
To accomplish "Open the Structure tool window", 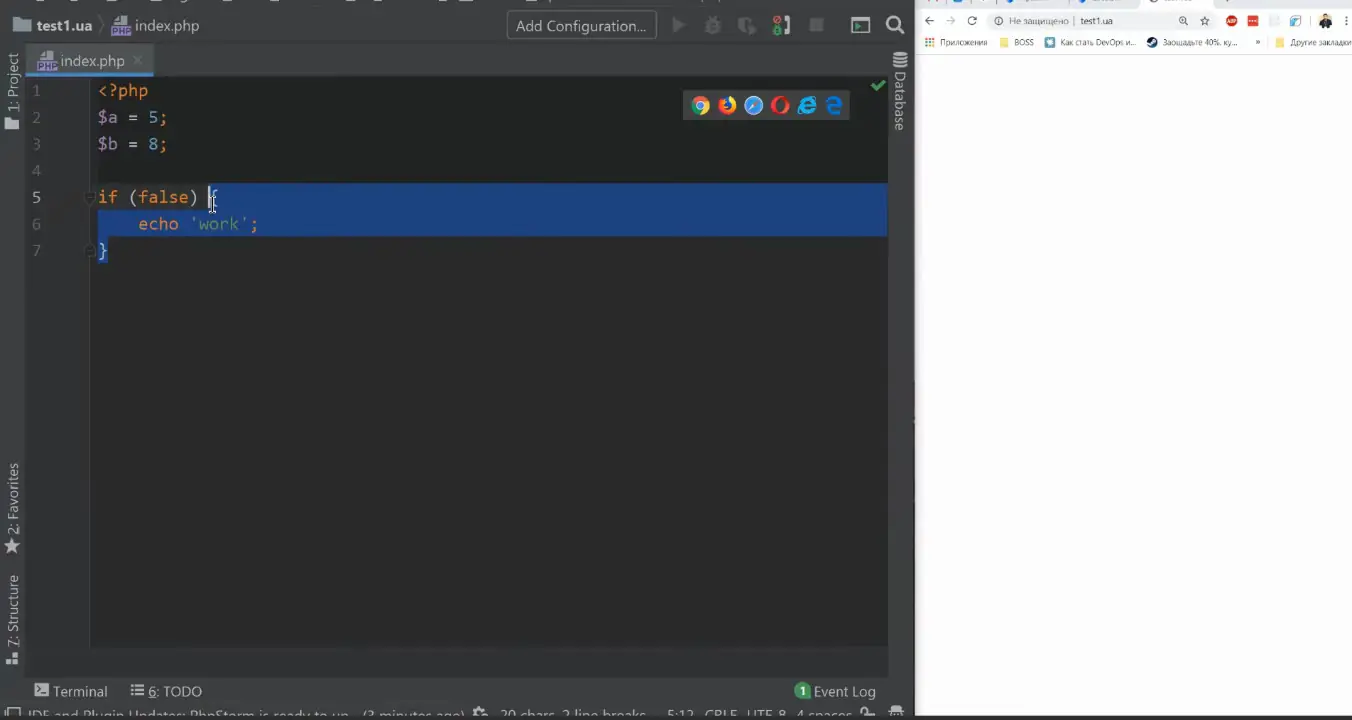I will [12, 620].
